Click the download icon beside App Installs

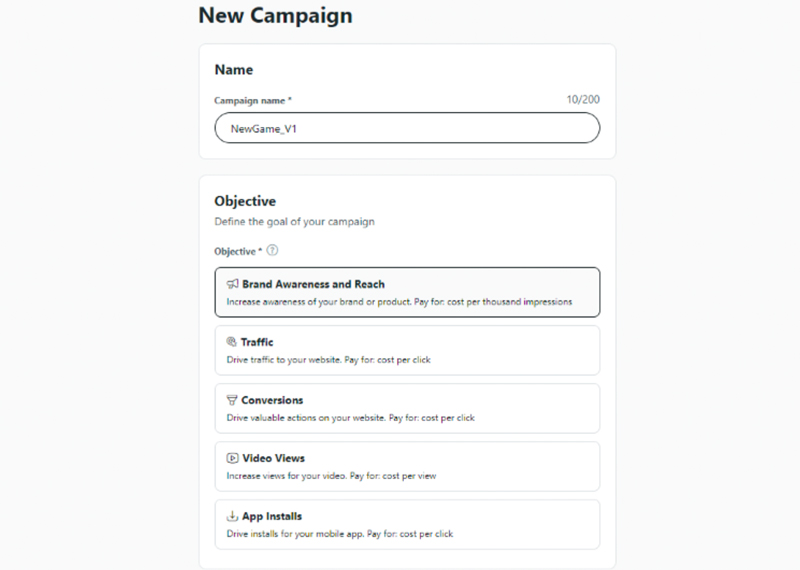[232, 515]
